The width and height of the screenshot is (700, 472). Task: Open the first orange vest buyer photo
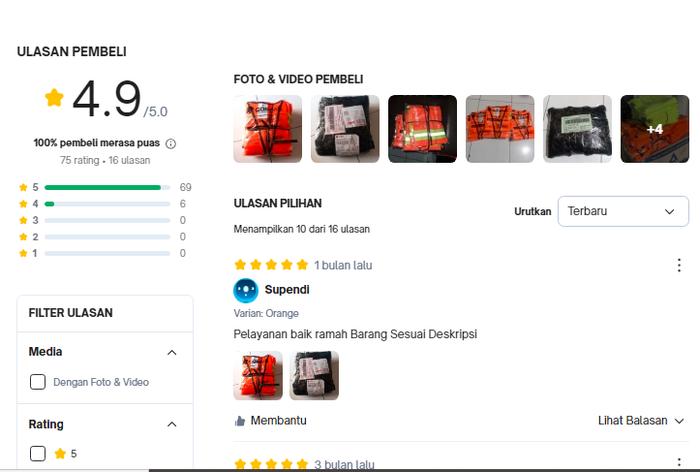click(x=267, y=129)
